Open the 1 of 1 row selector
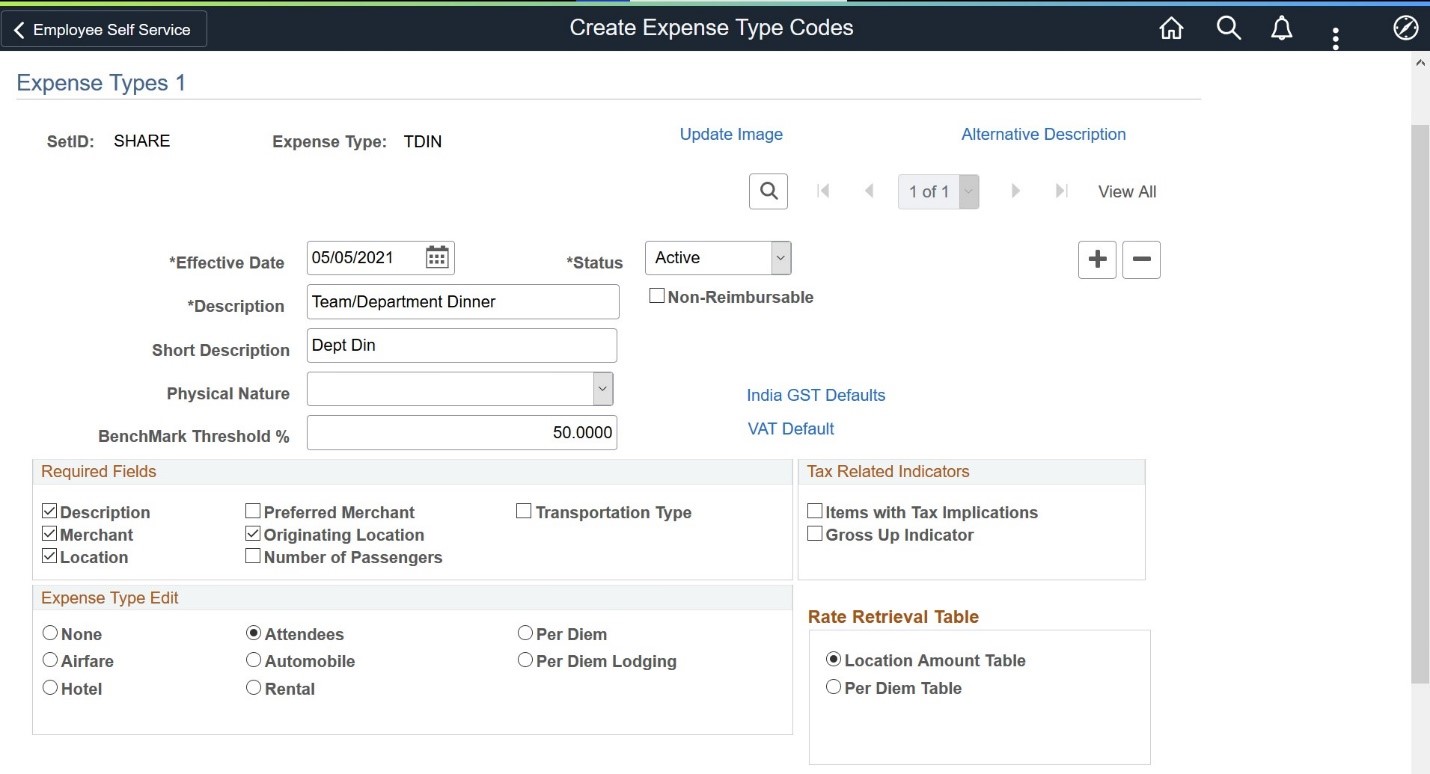 pos(938,192)
